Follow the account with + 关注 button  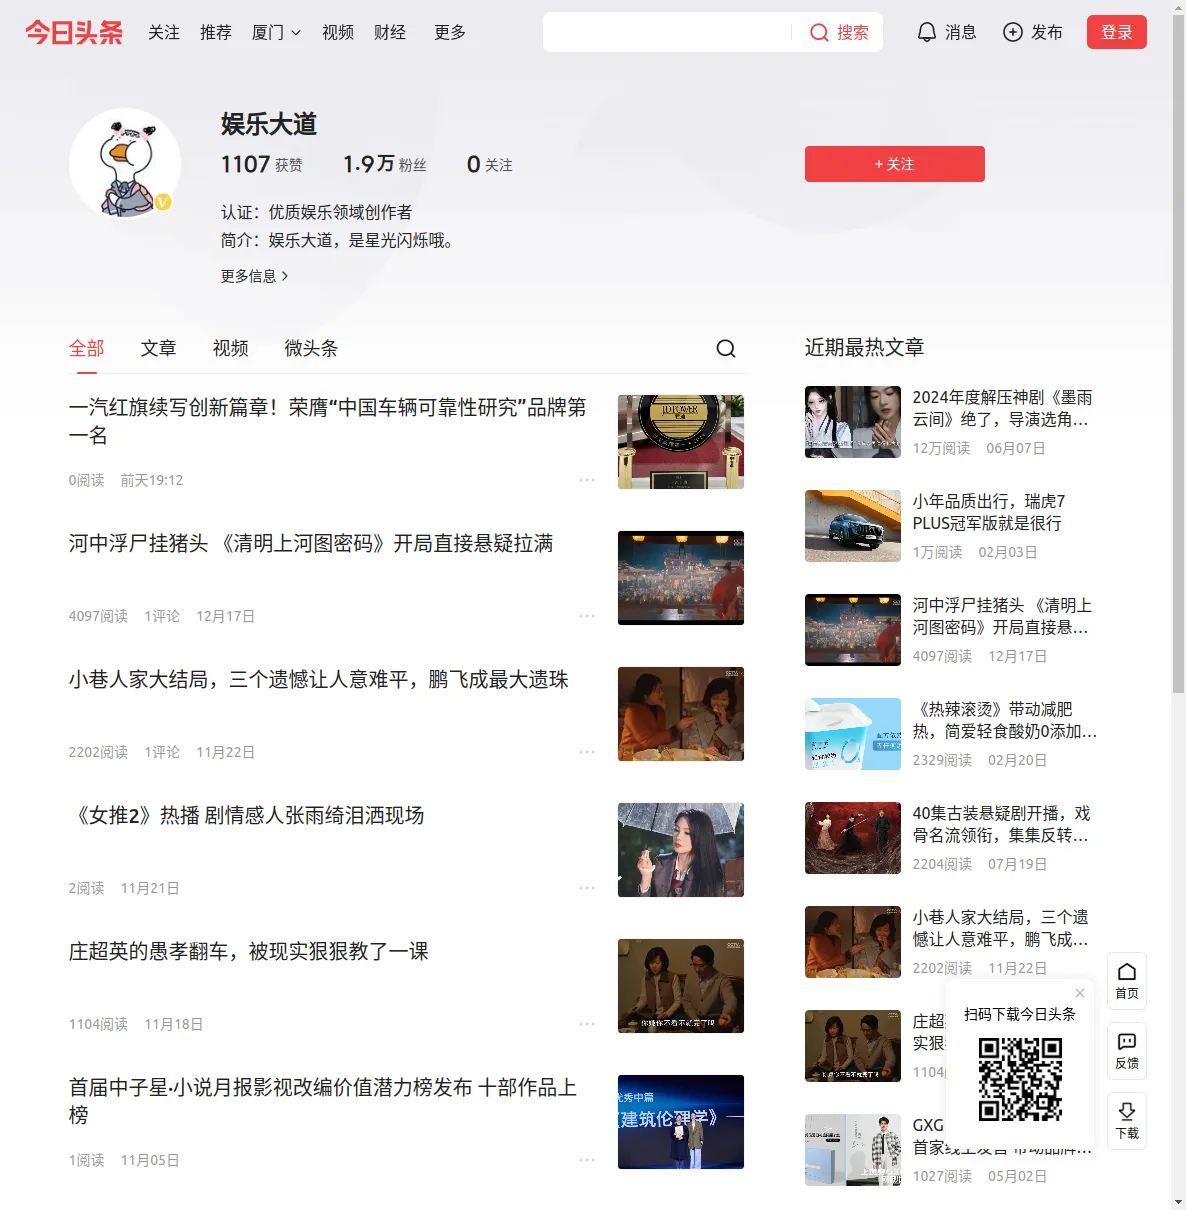(x=895, y=164)
